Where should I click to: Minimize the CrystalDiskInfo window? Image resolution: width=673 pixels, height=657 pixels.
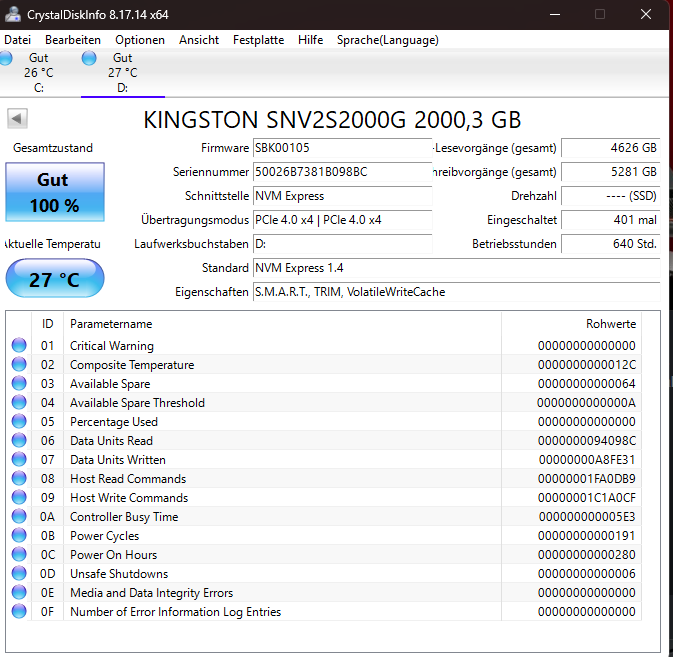pos(555,14)
